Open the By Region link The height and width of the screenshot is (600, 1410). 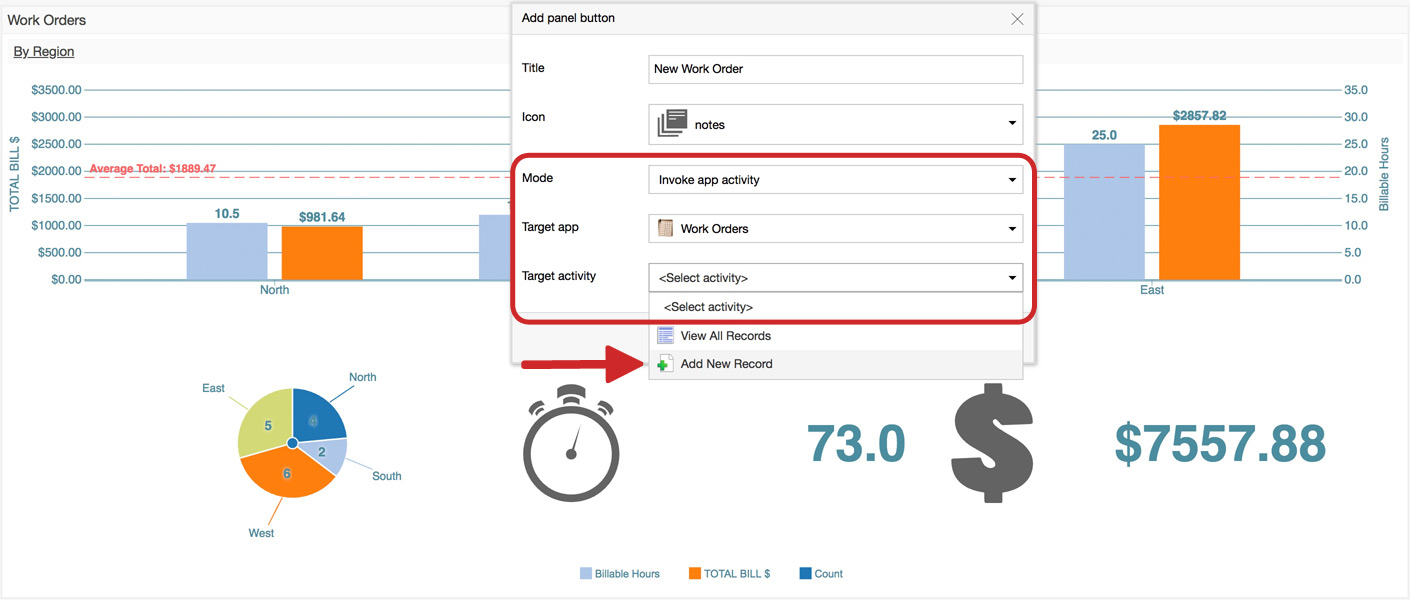pos(44,51)
